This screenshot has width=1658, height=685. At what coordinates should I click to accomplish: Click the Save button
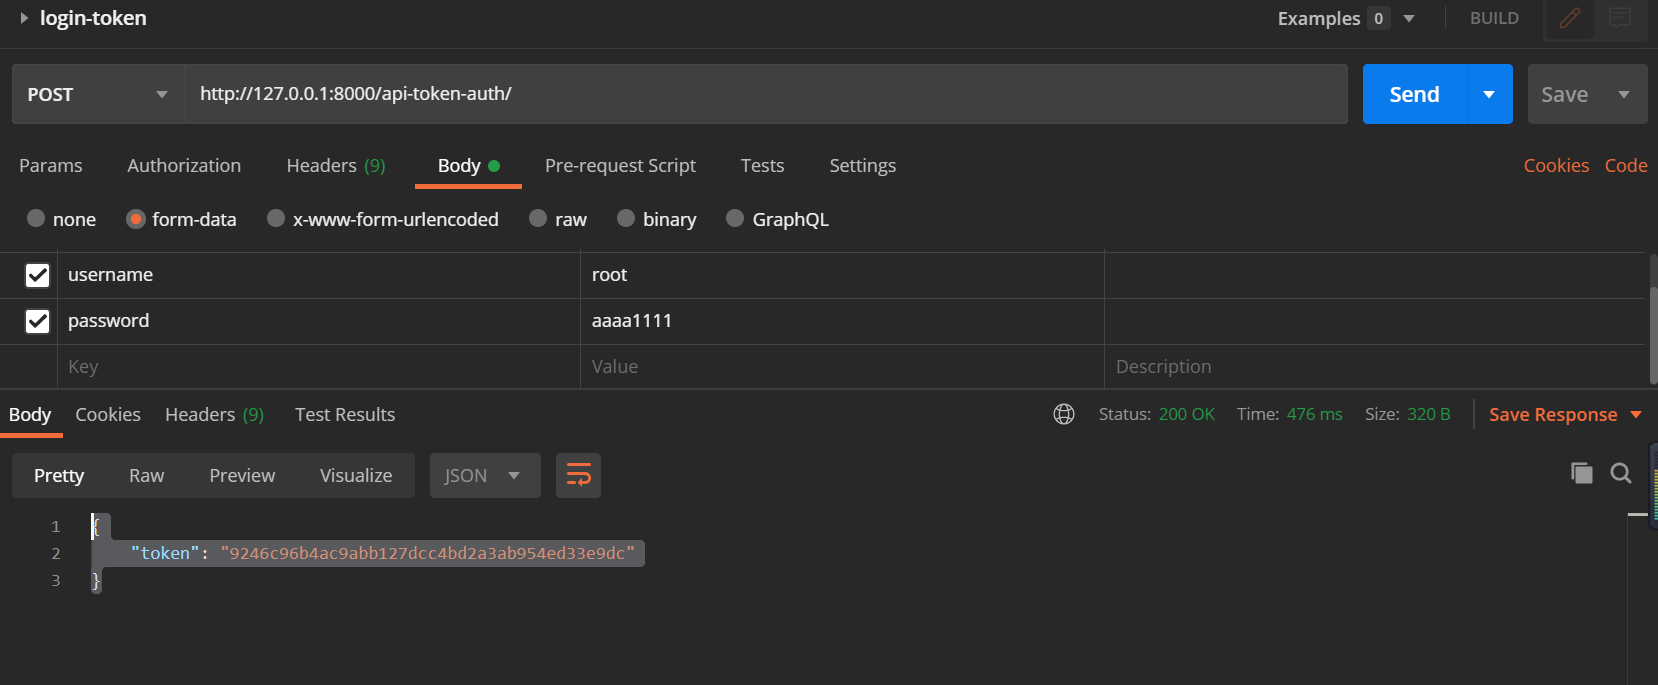tap(1565, 94)
